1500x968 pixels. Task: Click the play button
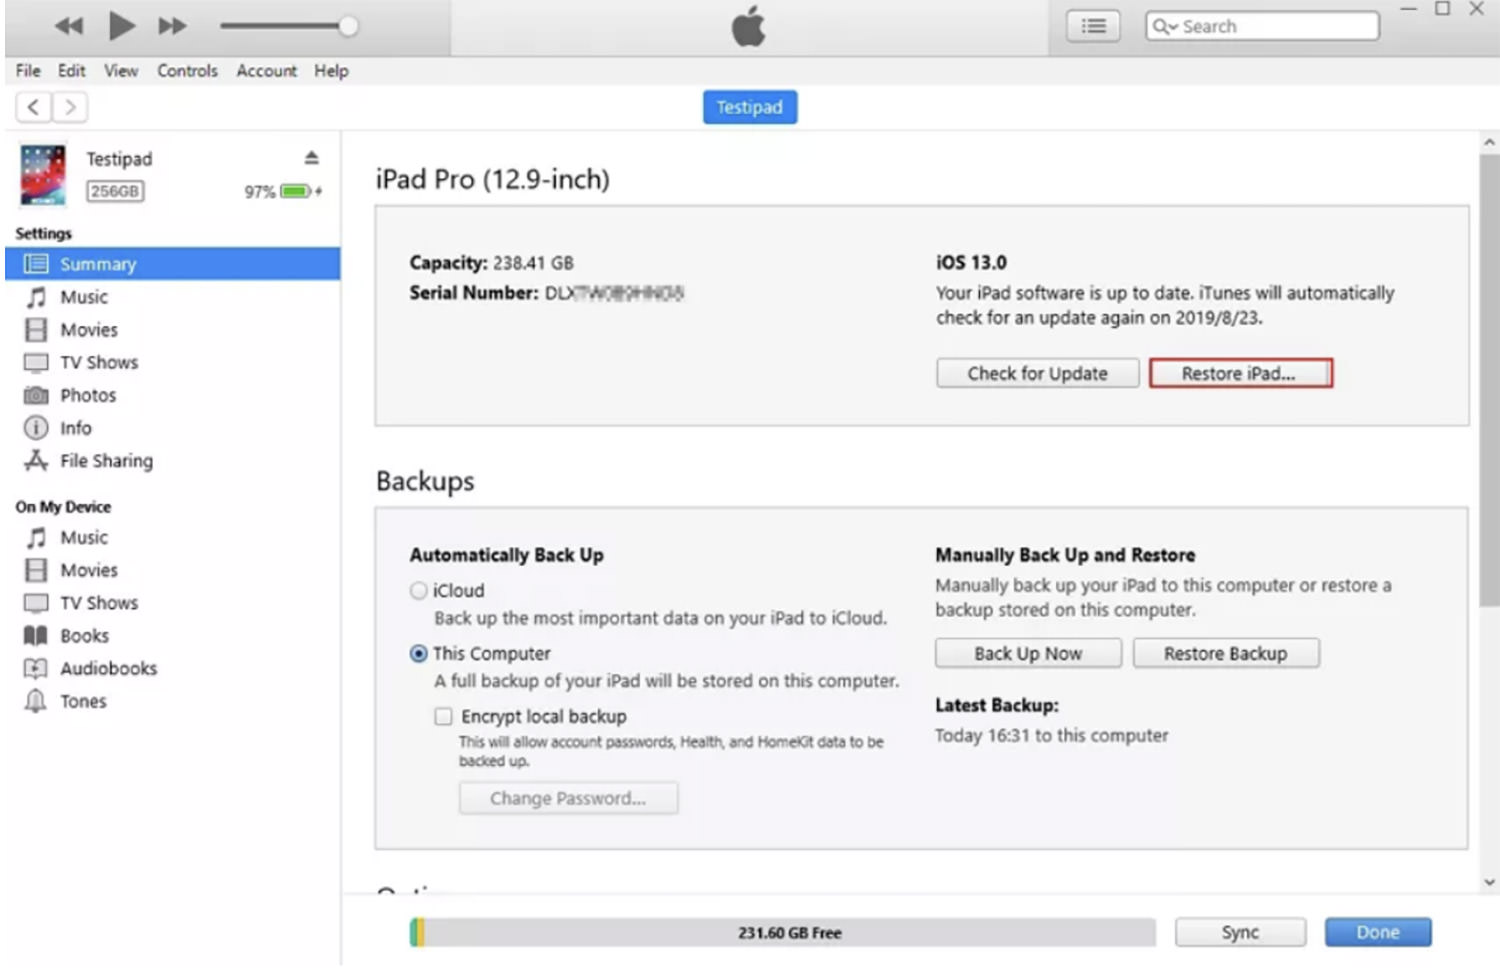(x=121, y=26)
